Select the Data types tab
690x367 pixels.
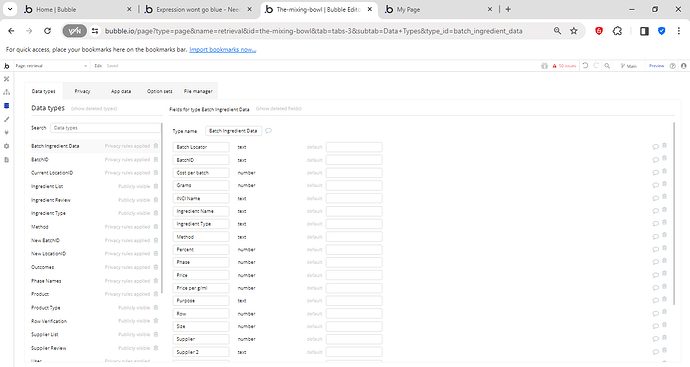click(44, 91)
